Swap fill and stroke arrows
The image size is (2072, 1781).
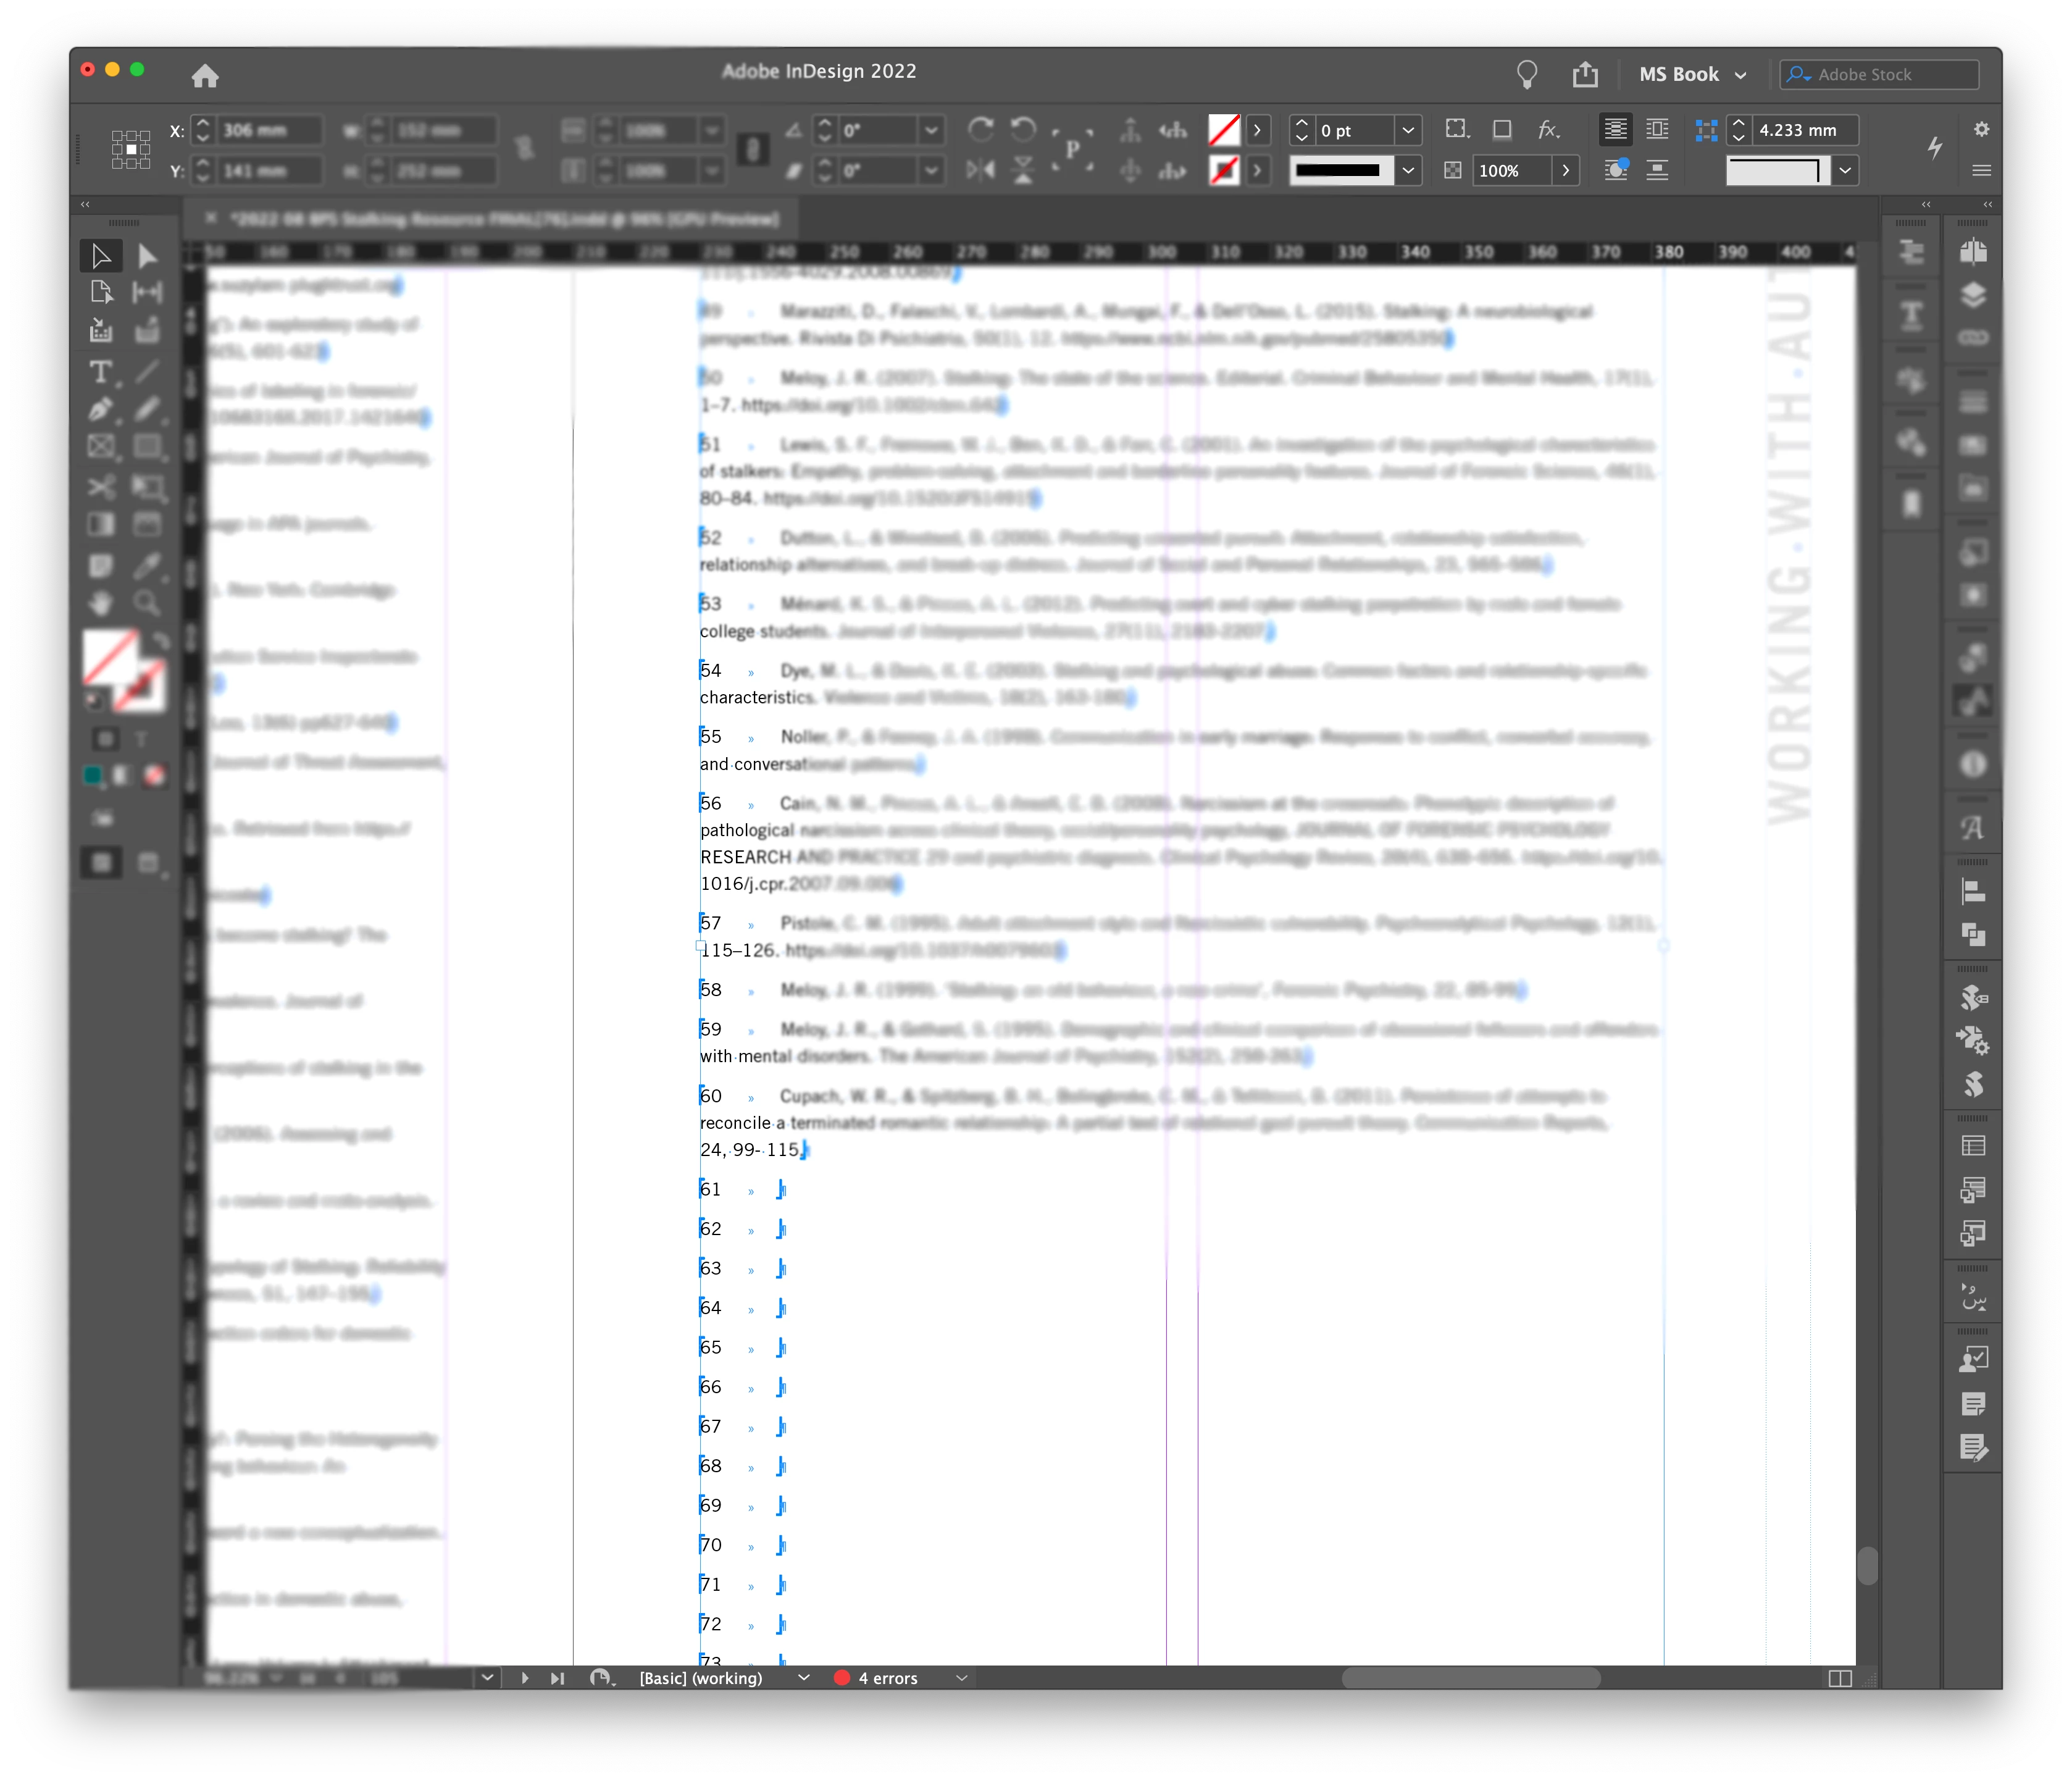click(160, 640)
